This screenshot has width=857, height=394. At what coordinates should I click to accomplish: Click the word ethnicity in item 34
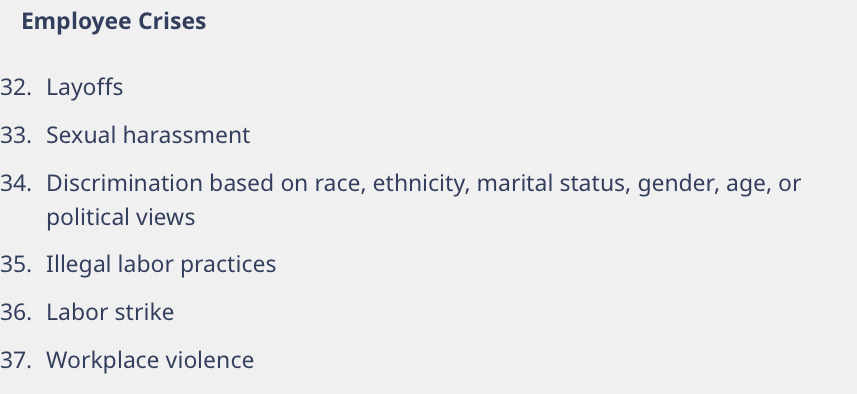(421, 184)
